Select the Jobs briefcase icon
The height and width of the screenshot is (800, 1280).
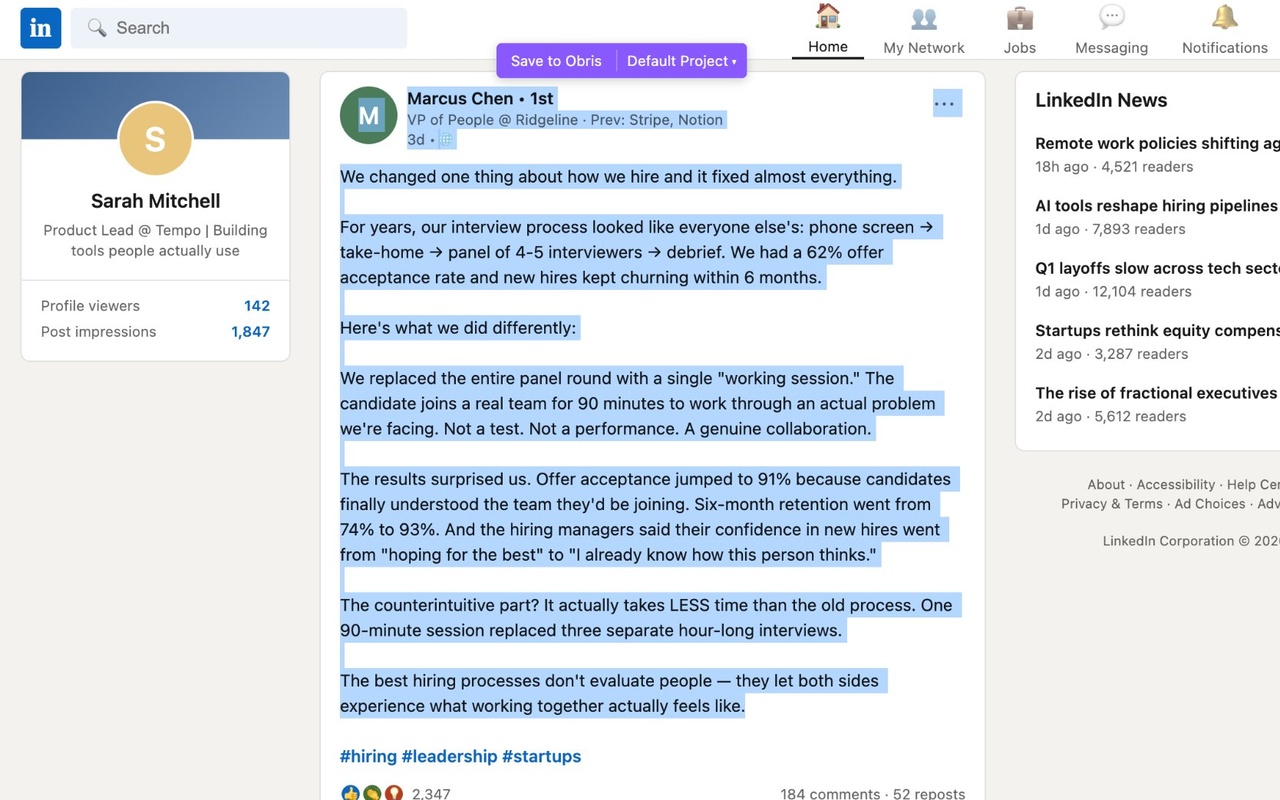(x=1019, y=17)
